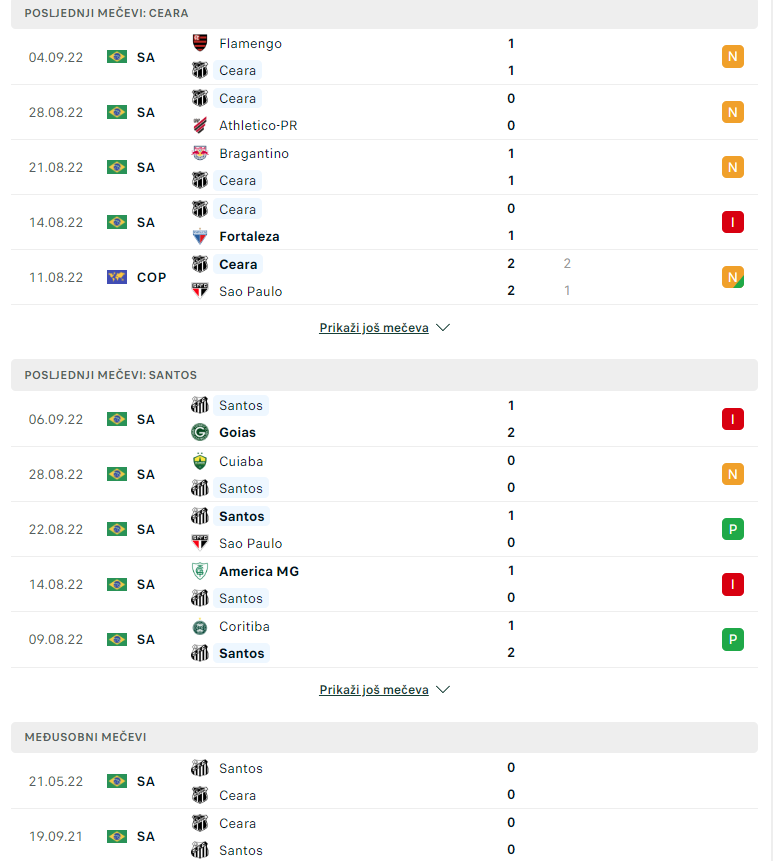This screenshot has width=773, height=861.
Task: Click the Cuiaba club crest icon
Action: pyautogui.click(x=200, y=461)
